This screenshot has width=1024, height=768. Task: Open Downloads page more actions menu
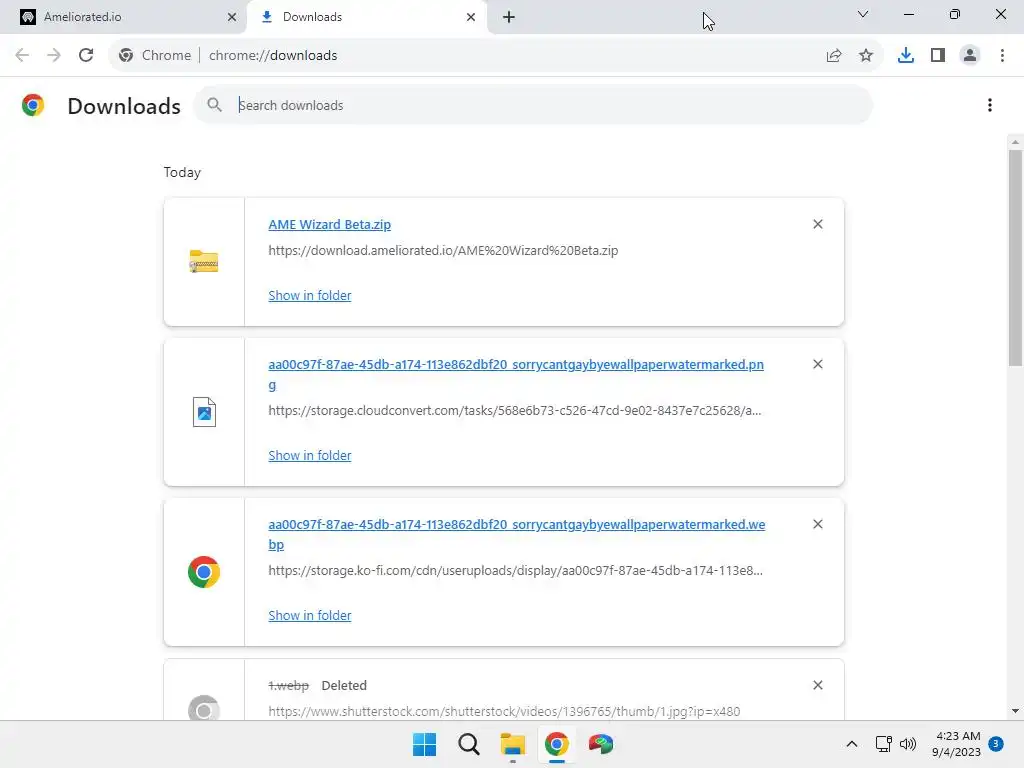[990, 105]
